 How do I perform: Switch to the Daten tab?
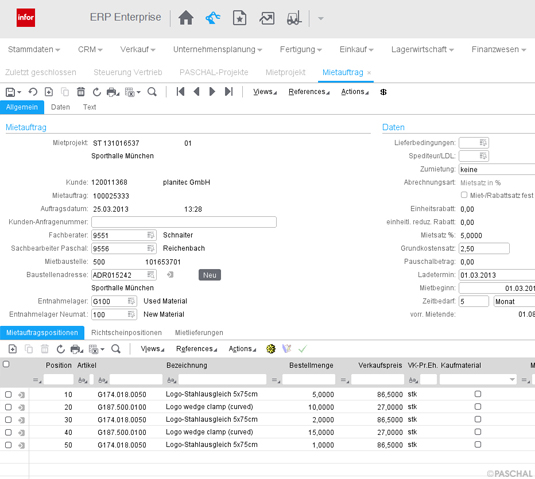click(x=60, y=107)
